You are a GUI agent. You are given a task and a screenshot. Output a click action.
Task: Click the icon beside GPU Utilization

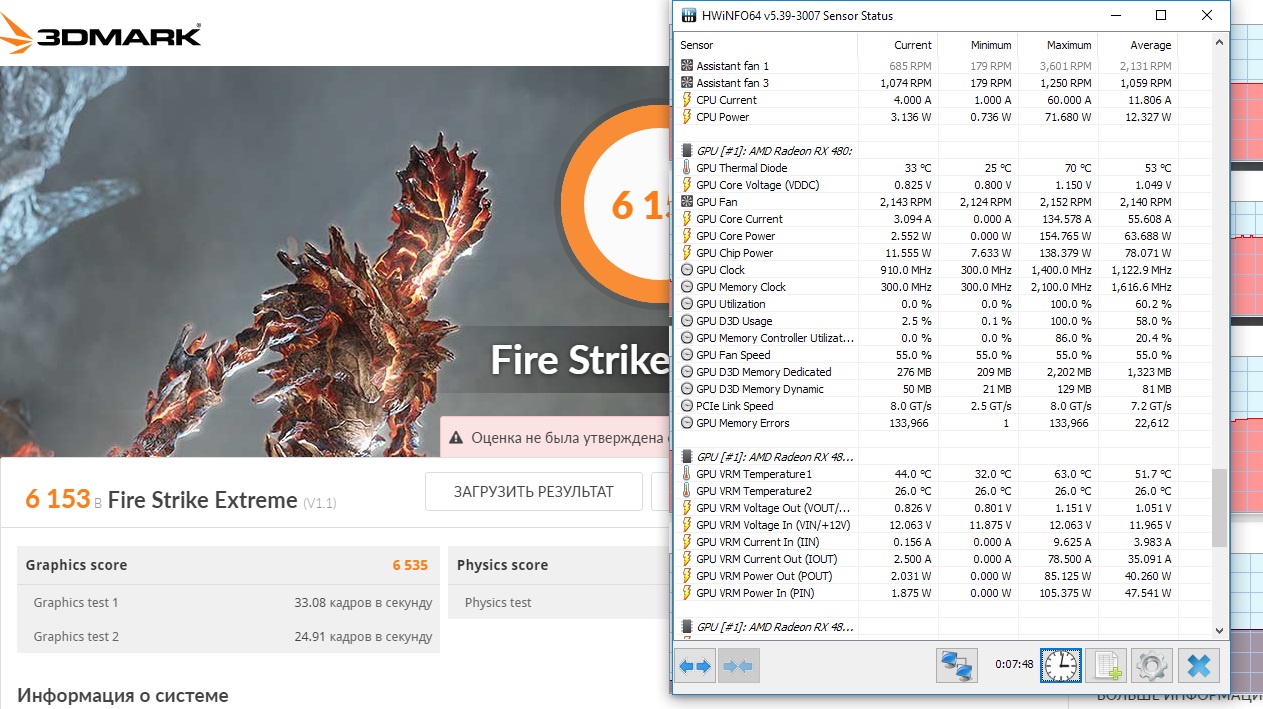(x=687, y=304)
